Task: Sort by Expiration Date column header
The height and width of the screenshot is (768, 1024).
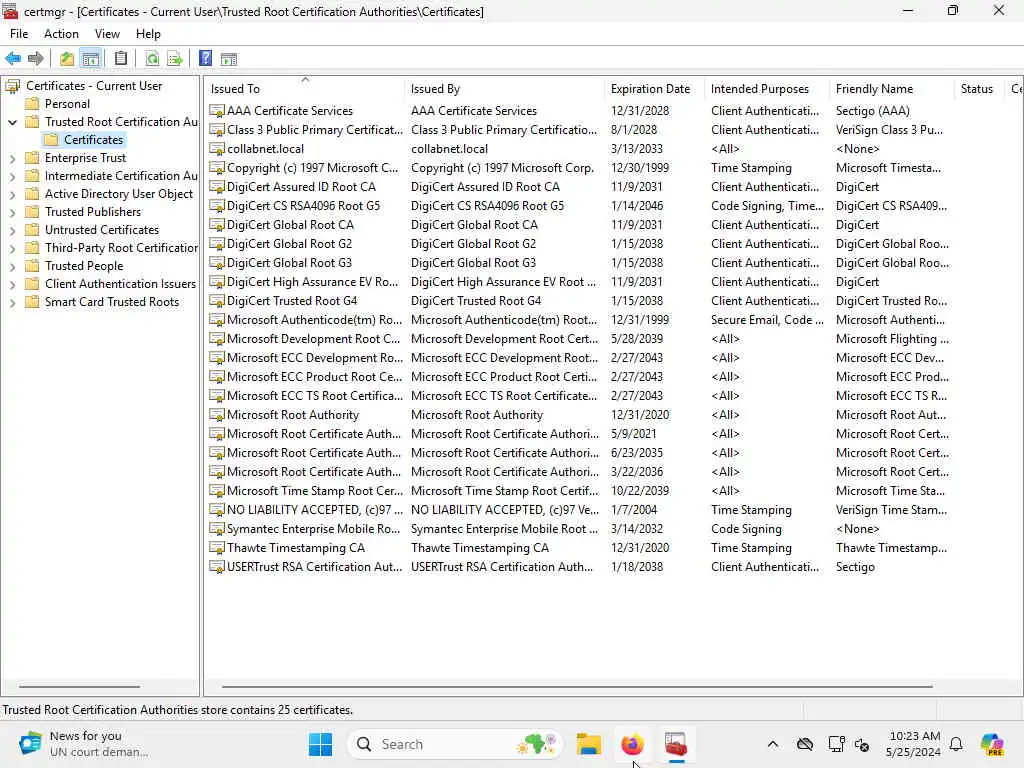Action: click(654, 89)
